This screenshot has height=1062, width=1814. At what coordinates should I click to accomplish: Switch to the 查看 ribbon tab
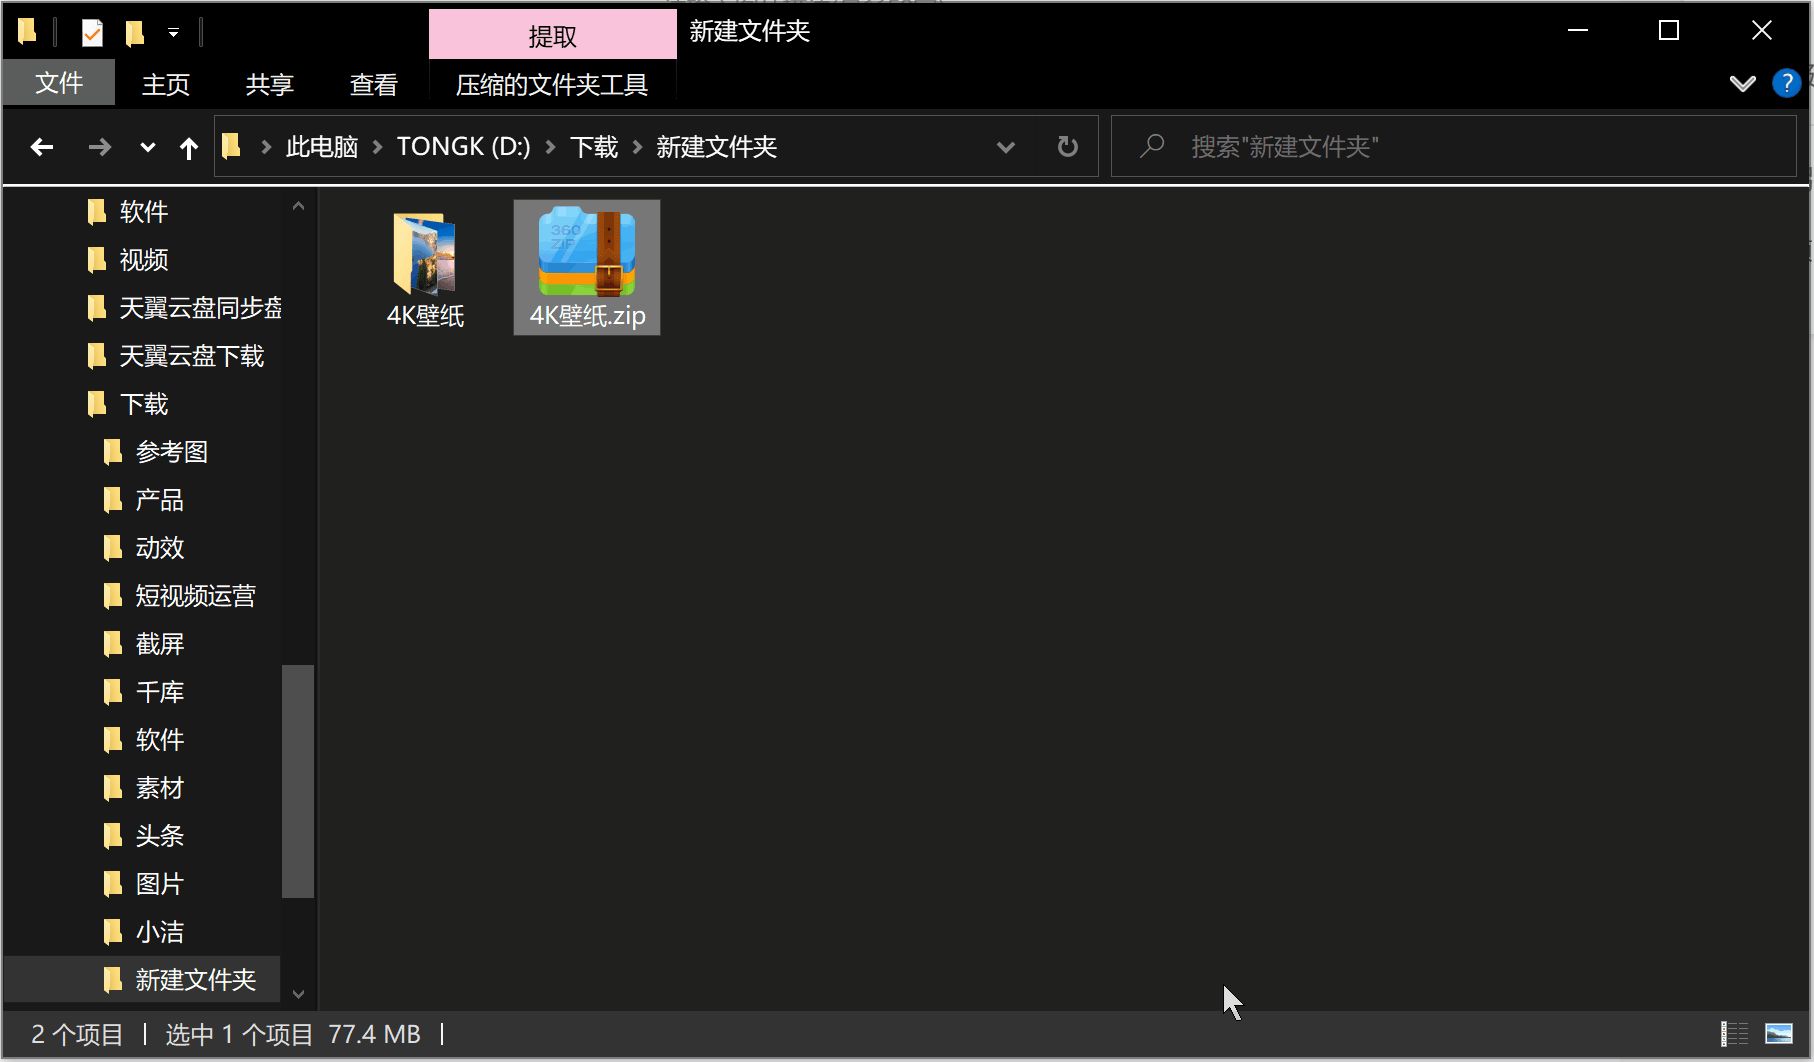point(371,84)
